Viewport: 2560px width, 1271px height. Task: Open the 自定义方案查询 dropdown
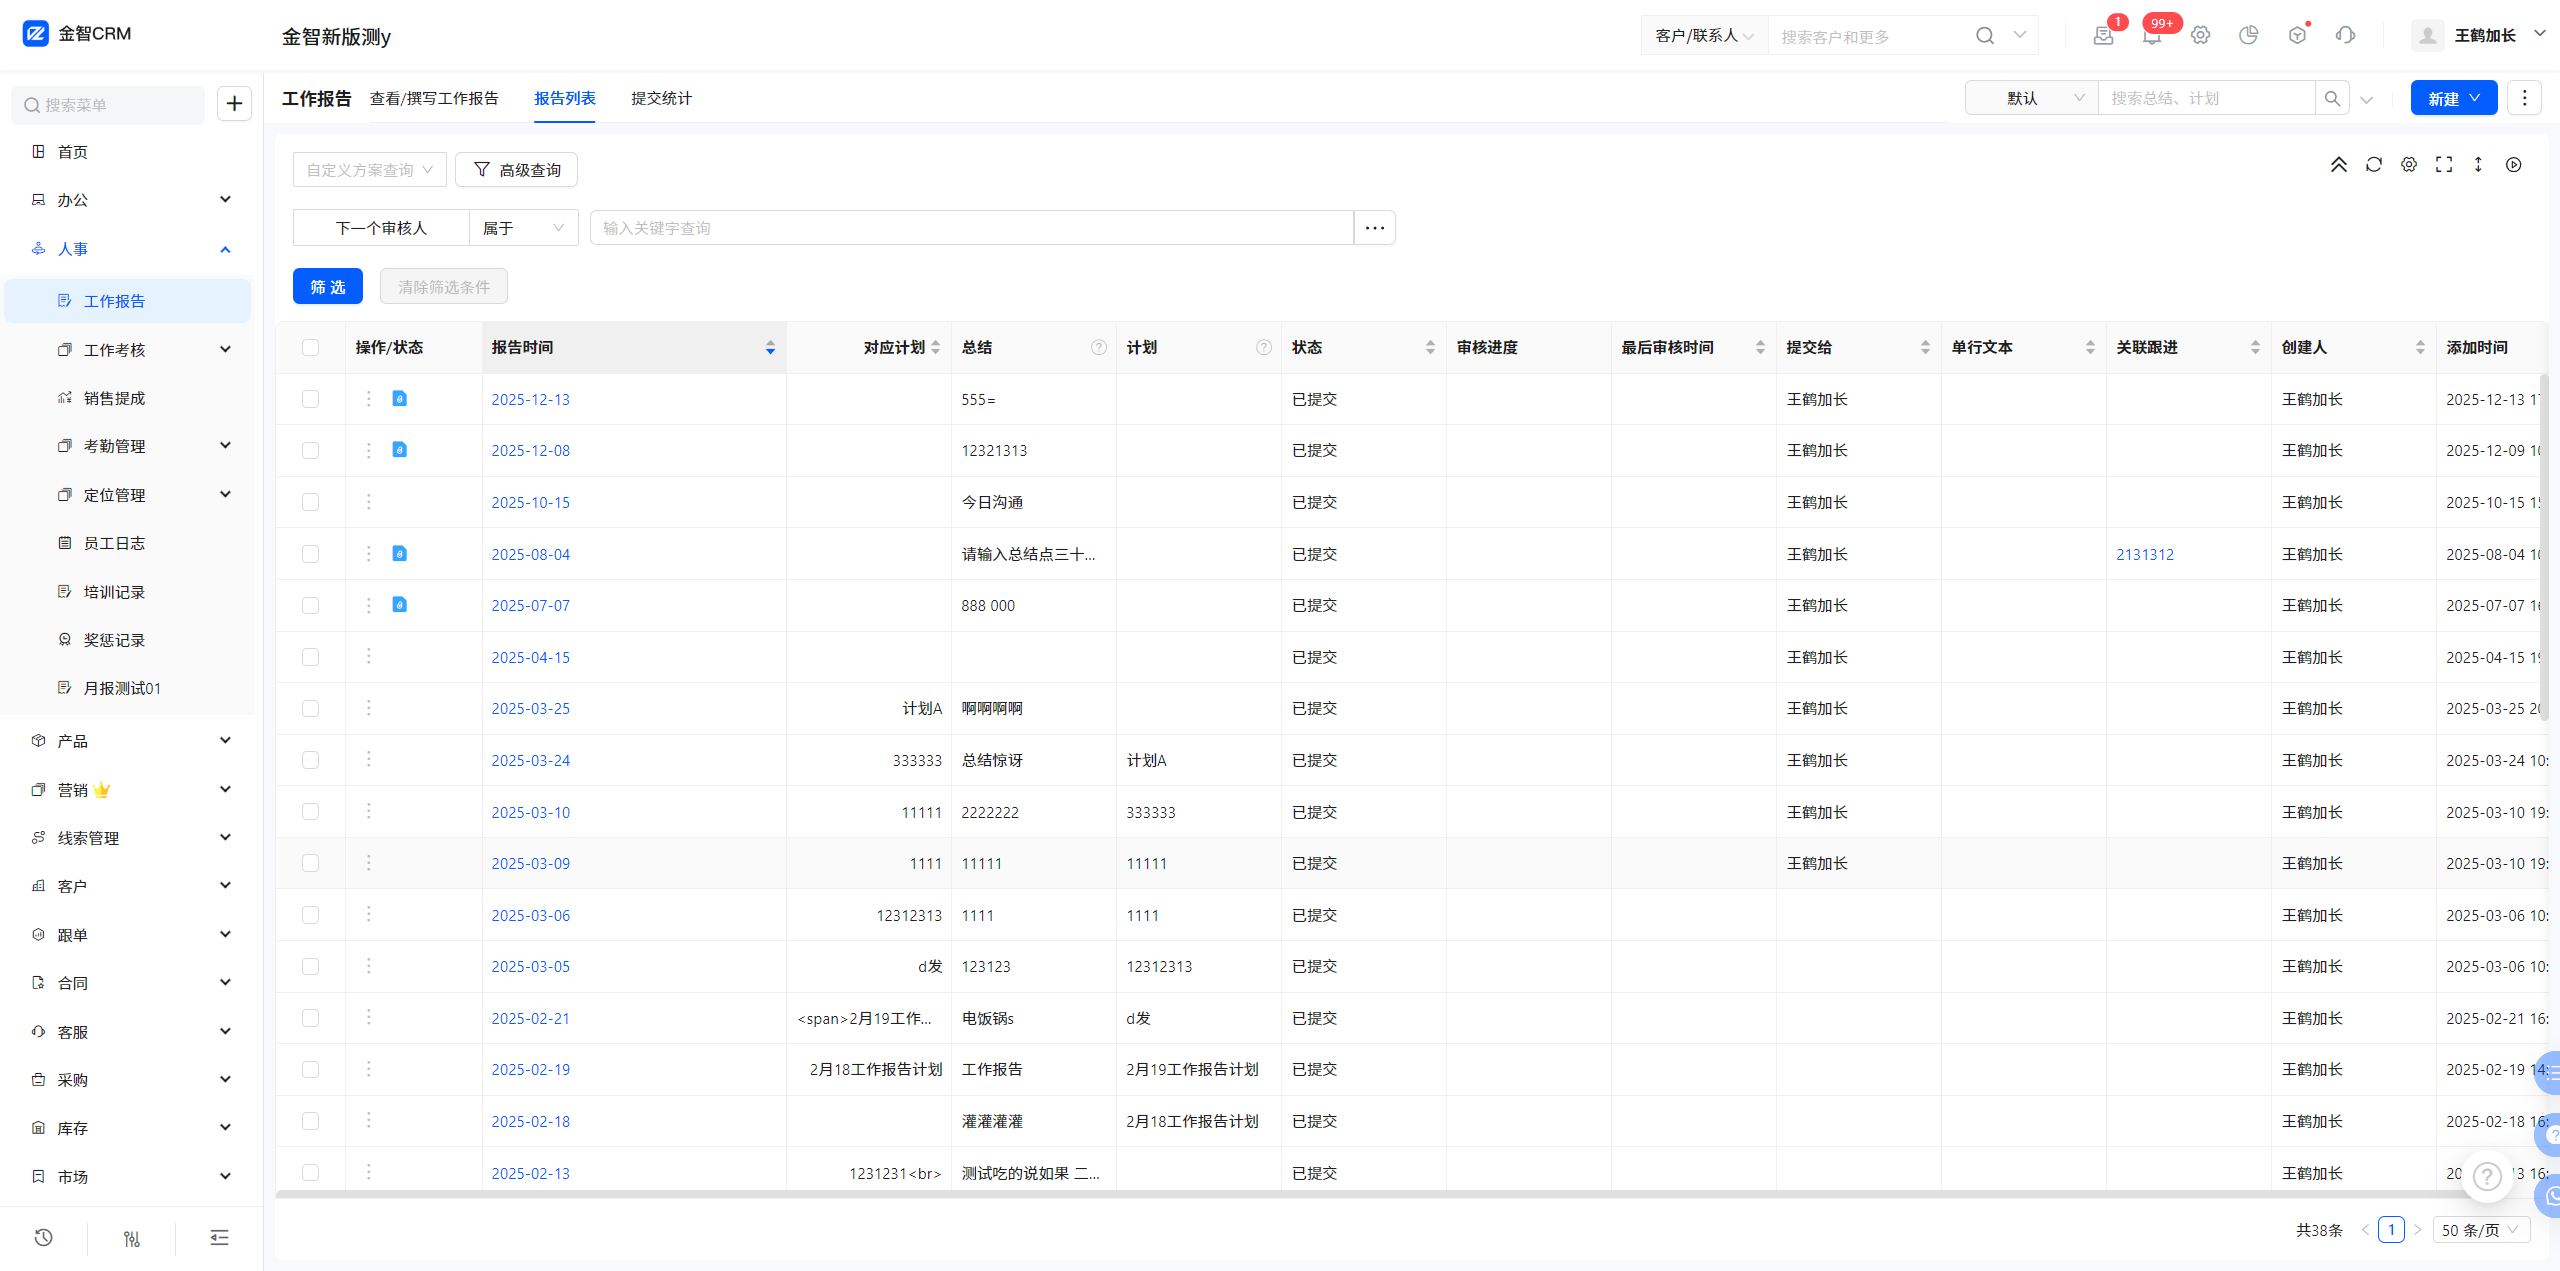tap(369, 170)
